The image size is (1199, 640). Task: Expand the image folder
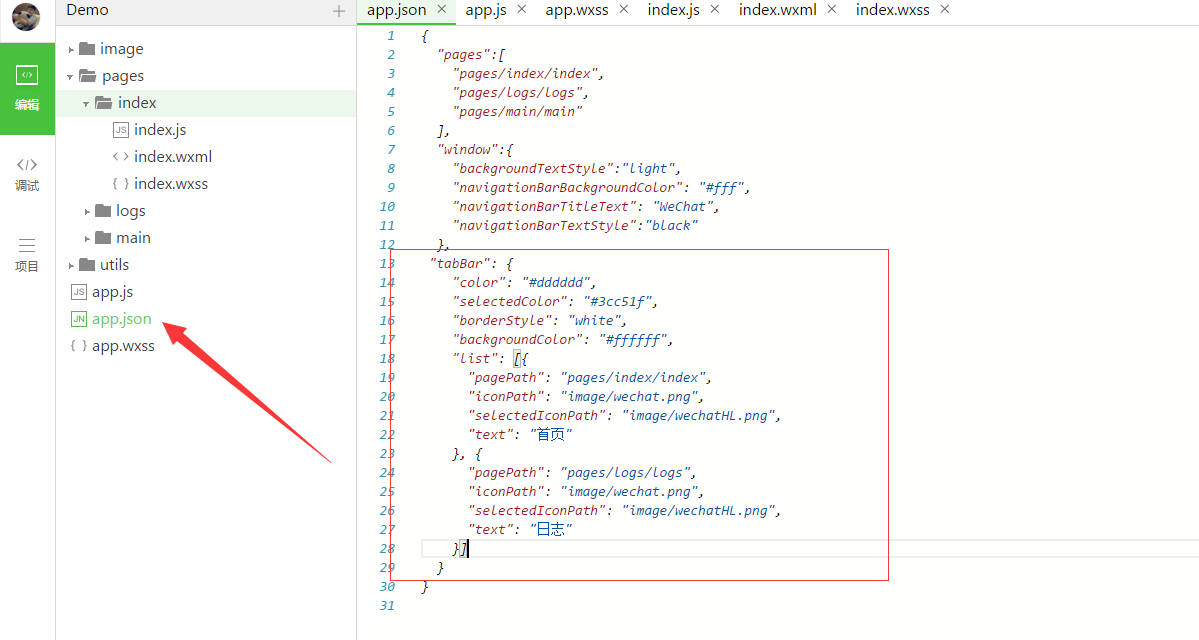click(72, 49)
